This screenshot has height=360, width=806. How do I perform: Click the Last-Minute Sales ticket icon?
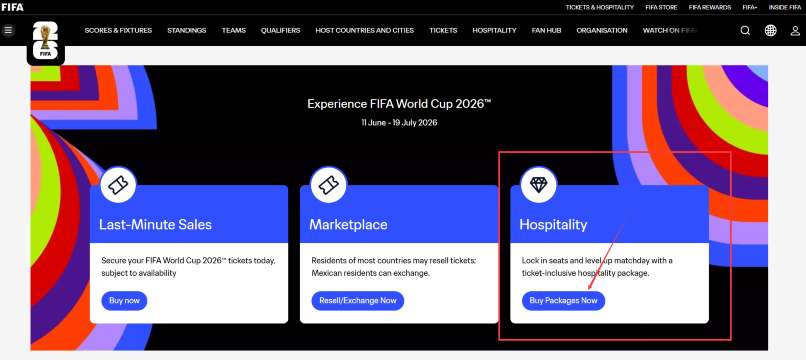[118, 185]
